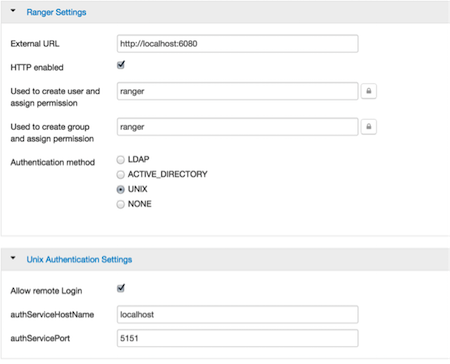The image size is (450, 364).
Task: Click the authServiceHostName input field
Action: click(238, 315)
